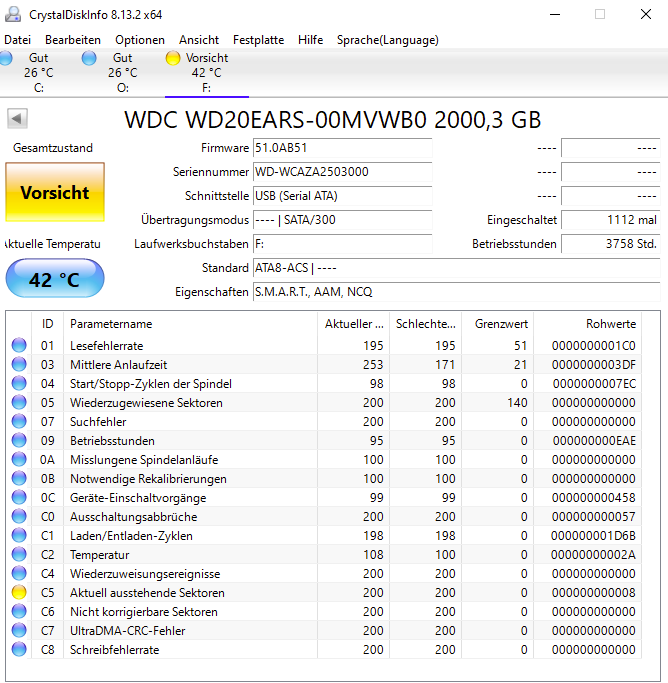This screenshot has width=668, height=683.
Task: Click the 42 °C temperature button
Action: 55,278
